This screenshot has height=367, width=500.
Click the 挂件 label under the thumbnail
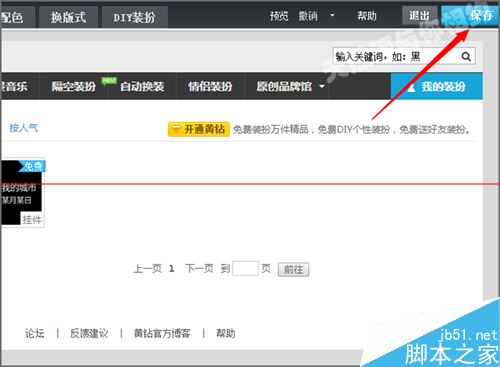click(x=32, y=220)
